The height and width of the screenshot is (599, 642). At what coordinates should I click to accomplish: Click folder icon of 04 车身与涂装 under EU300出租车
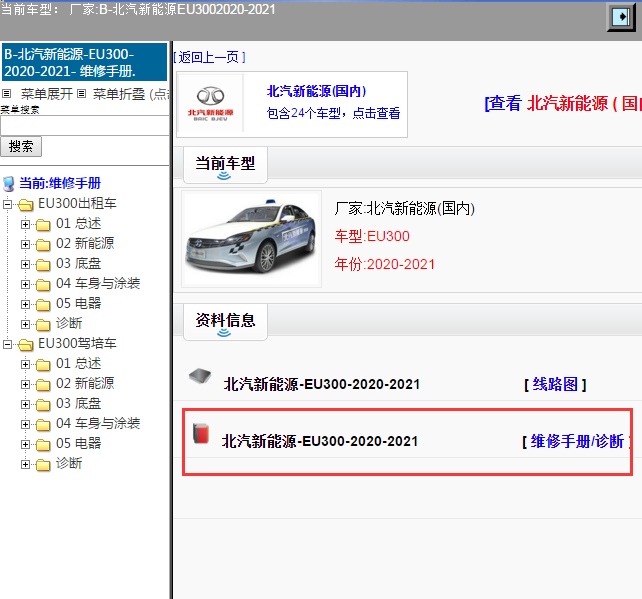coord(43,284)
